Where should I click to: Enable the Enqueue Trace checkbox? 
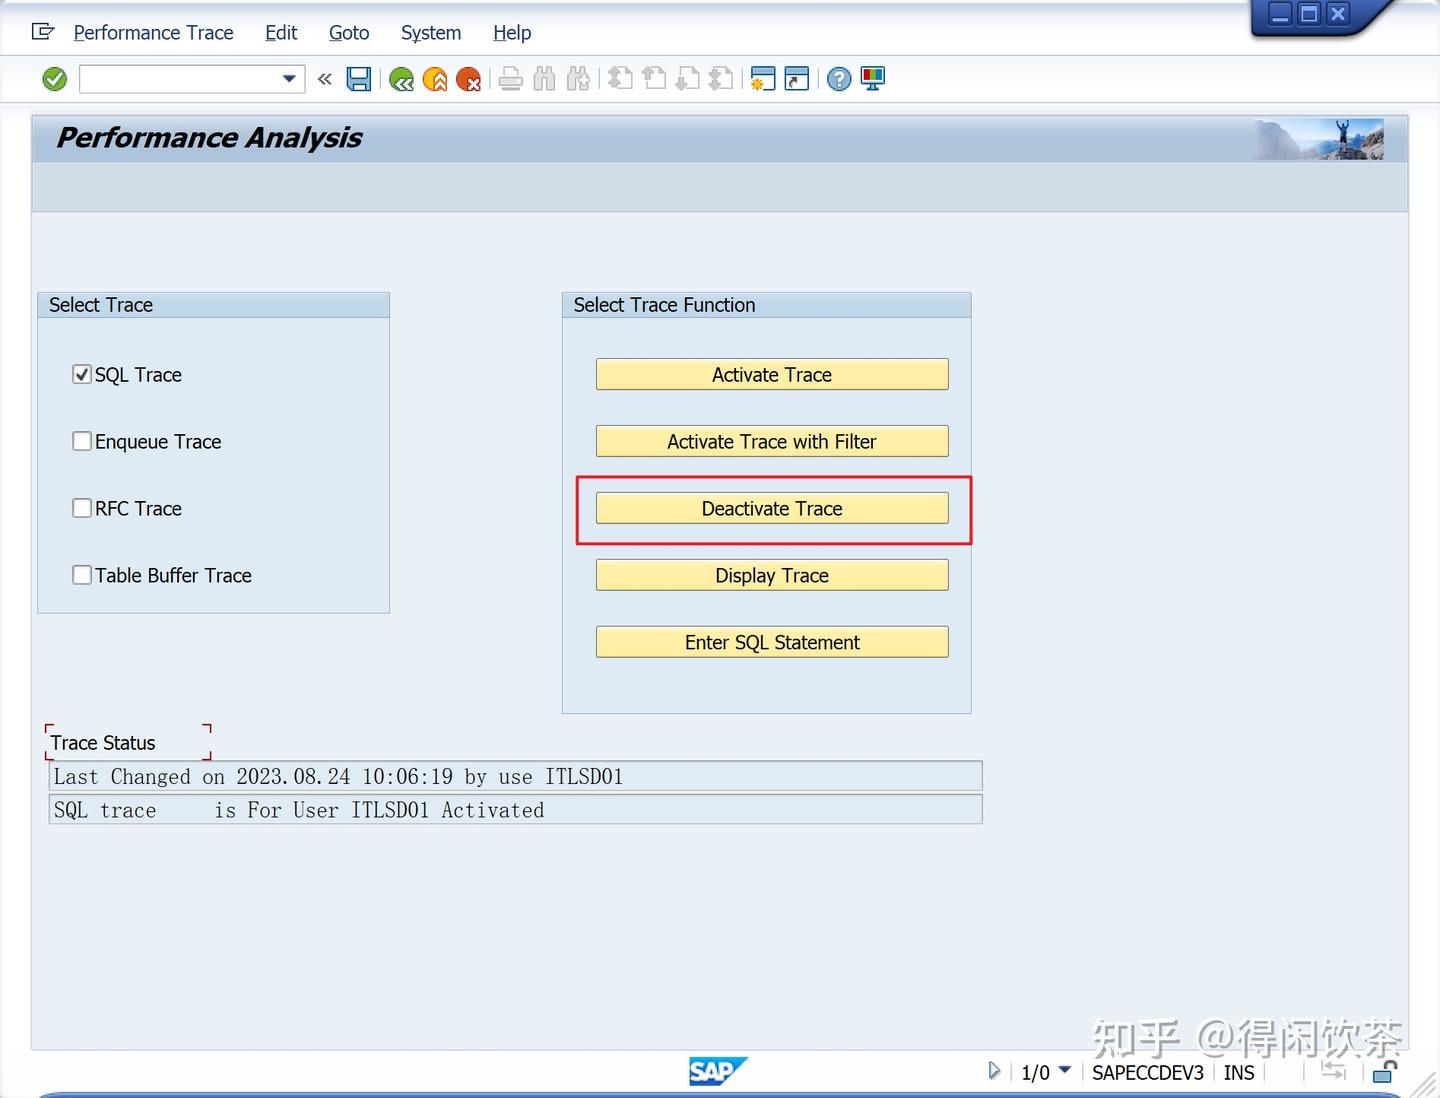click(x=82, y=441)
